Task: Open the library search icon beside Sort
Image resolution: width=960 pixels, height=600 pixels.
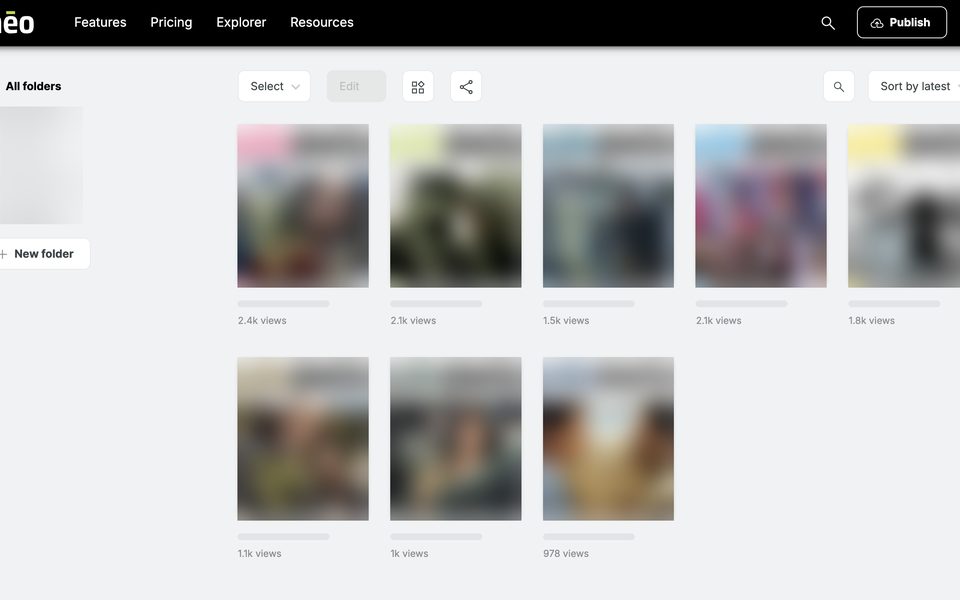Action: [839, 87]
